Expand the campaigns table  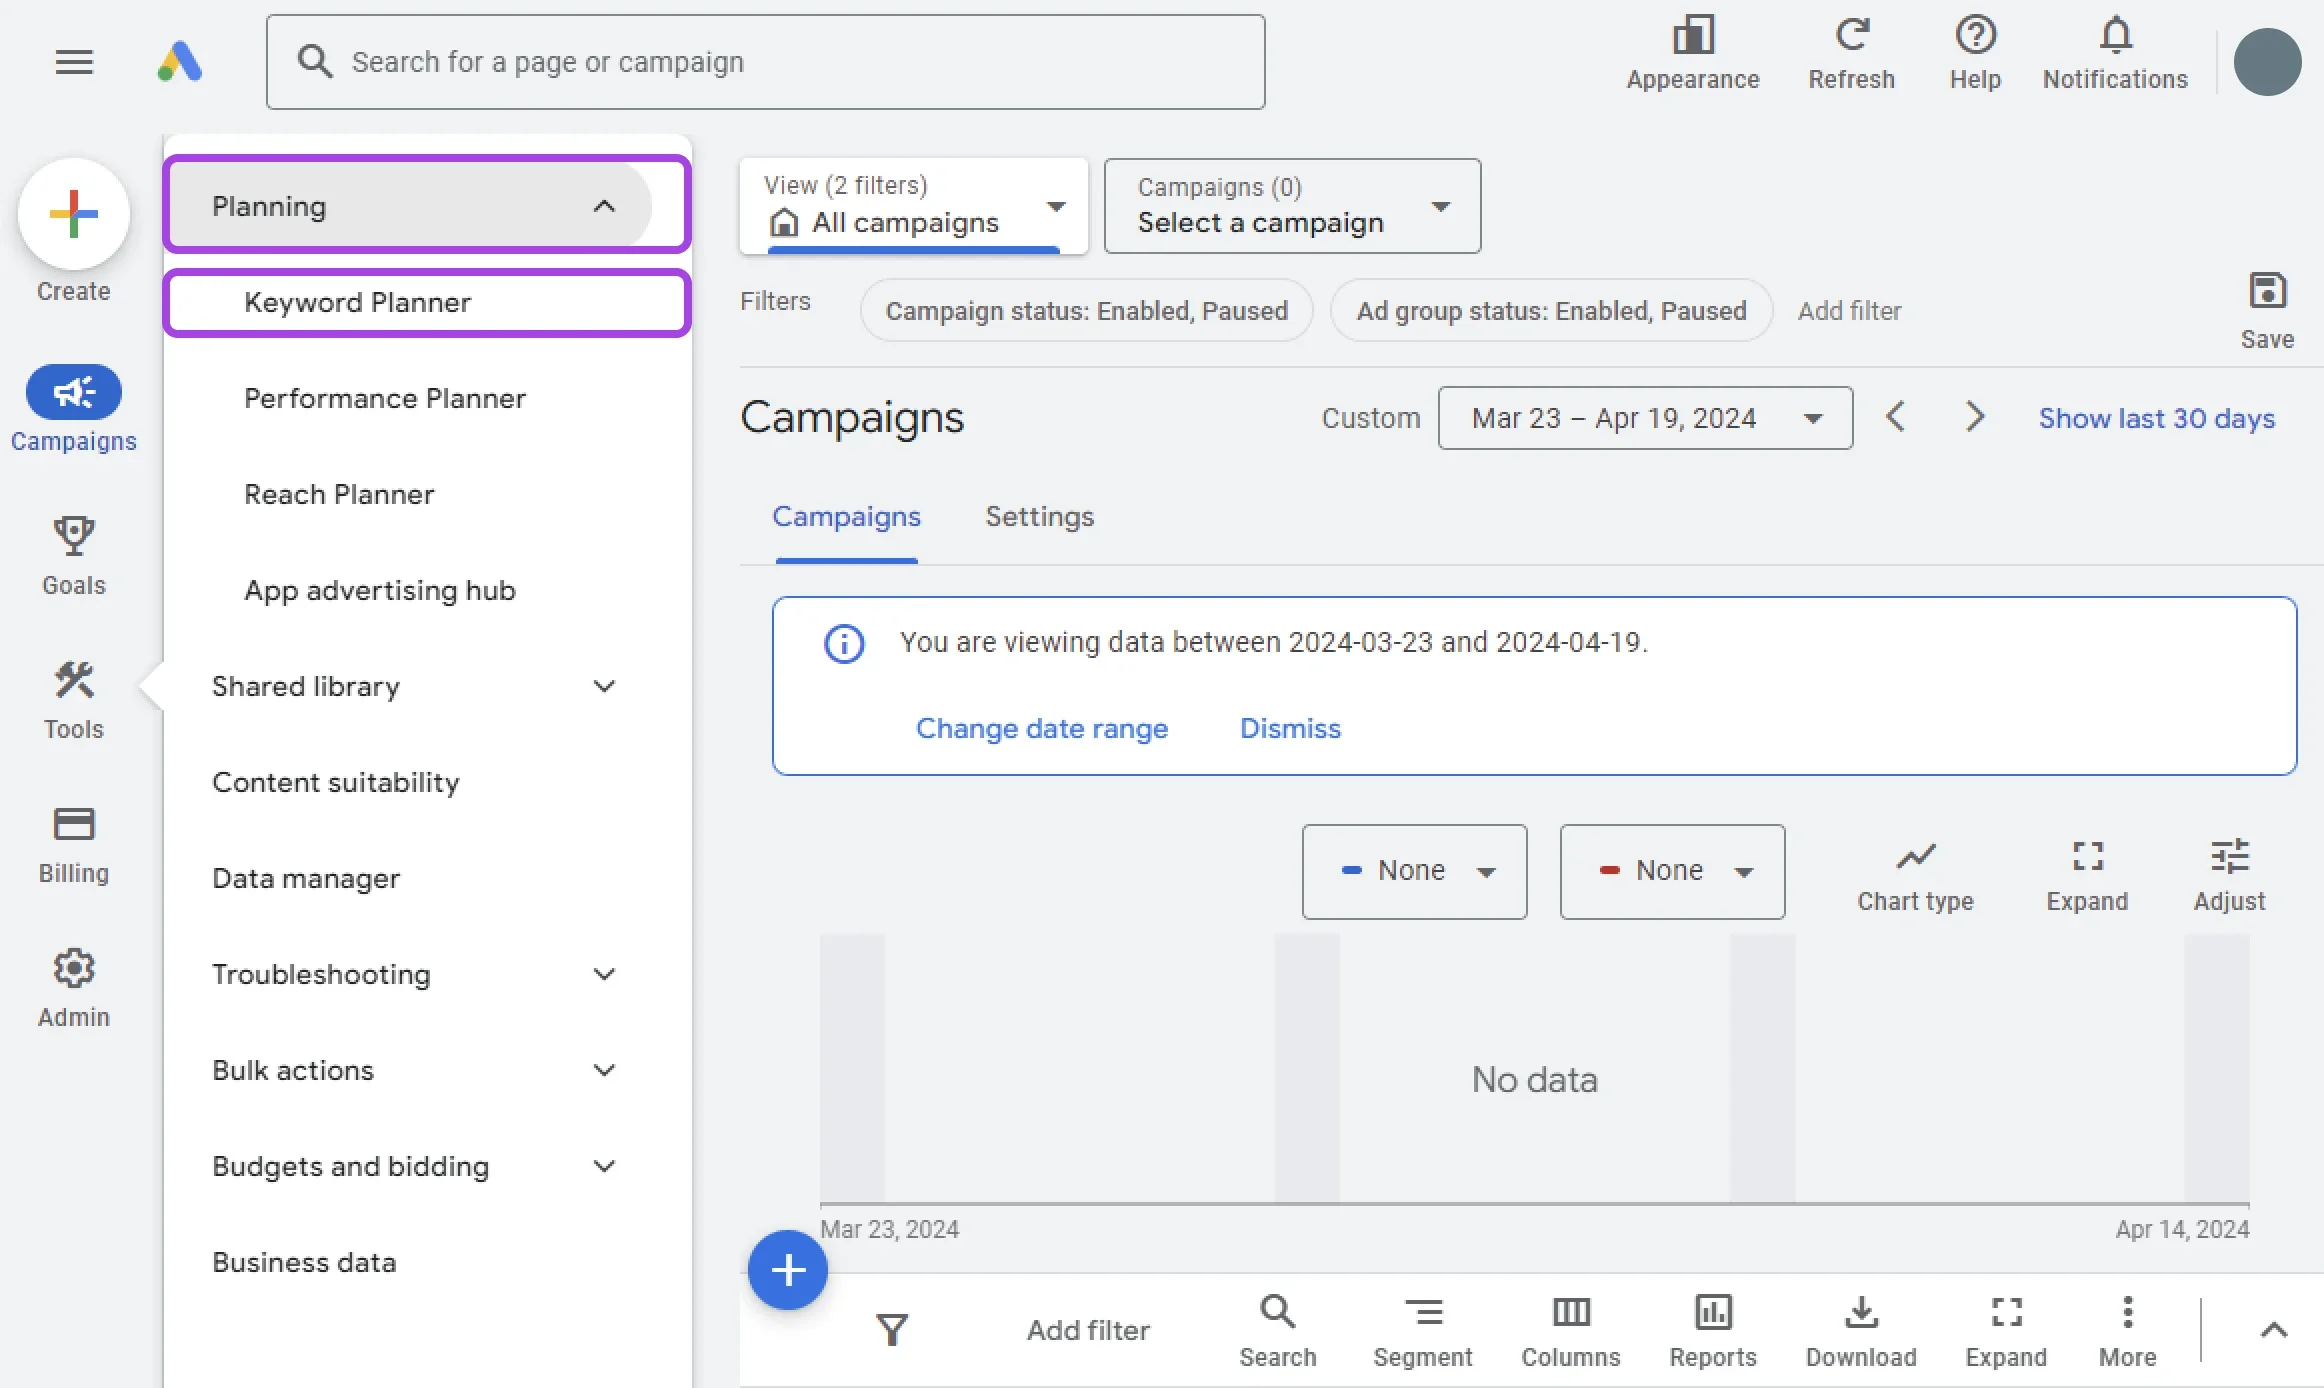pyautogui.click(x=2006, y=1331)
